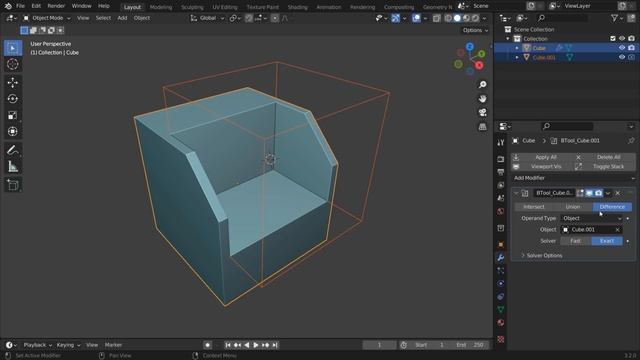
Task: Collapse the BTool_Cube modifier panel
Action: click(516, 193)
